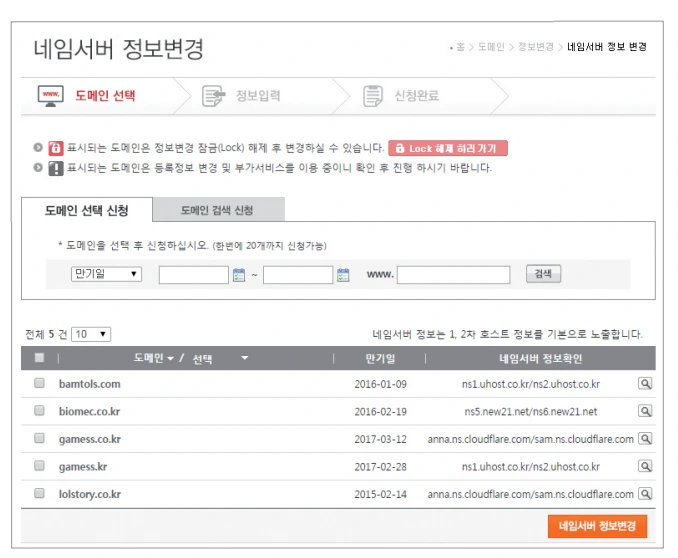Viewport: 678px width, 558px height.
Task: Click the expiry date 2017-03-12
Action: click(x=381, y=439)
